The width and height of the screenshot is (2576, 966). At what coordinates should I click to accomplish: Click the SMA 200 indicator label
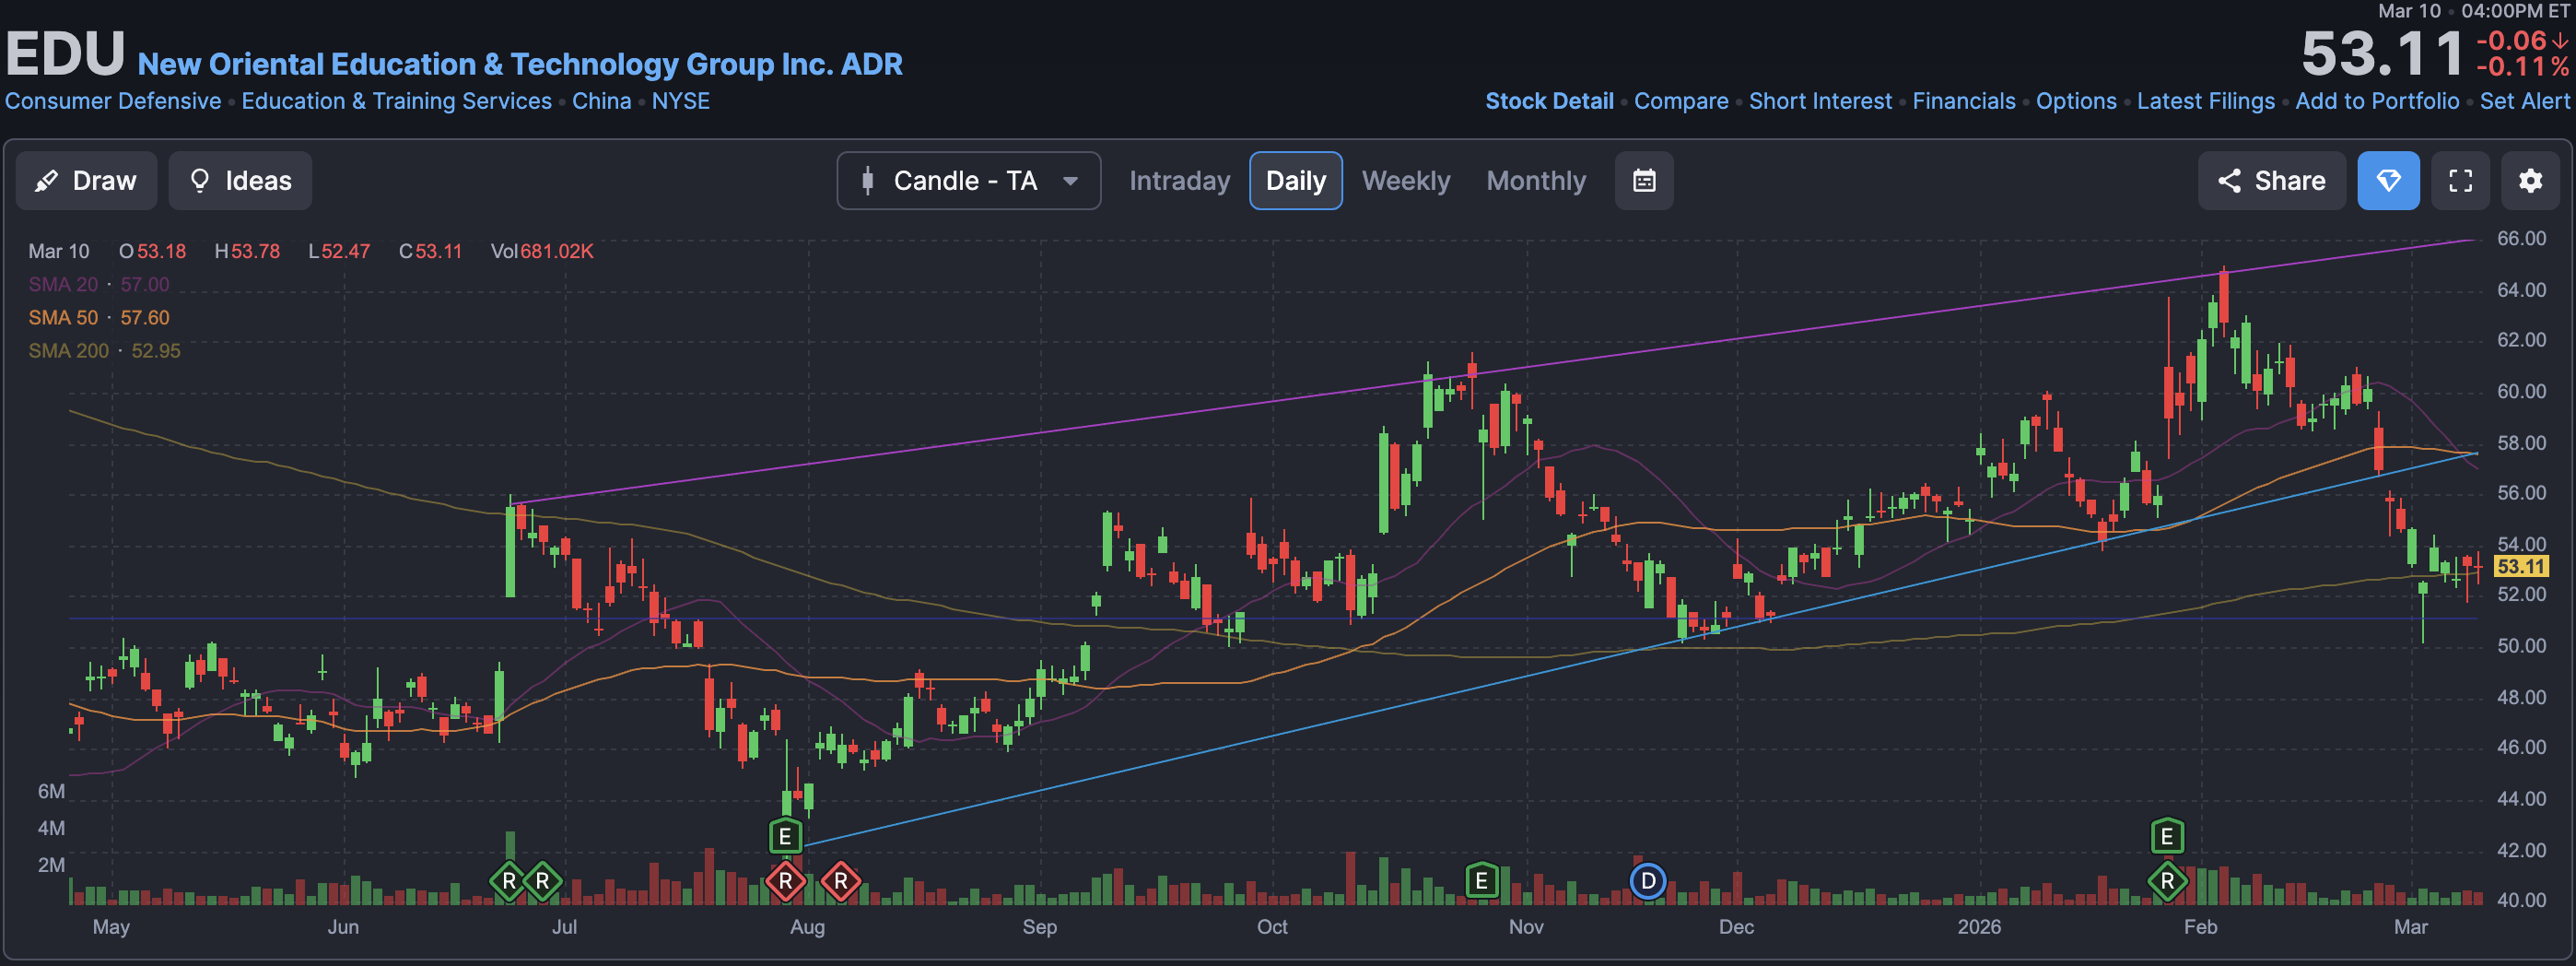[x=68, y=350]
